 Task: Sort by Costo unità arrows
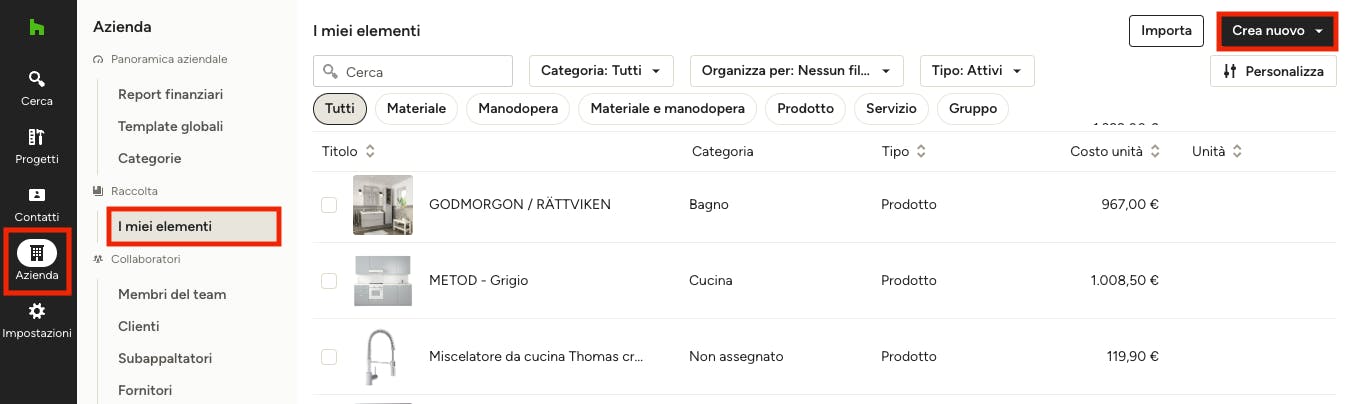(x=1155, y=151)
